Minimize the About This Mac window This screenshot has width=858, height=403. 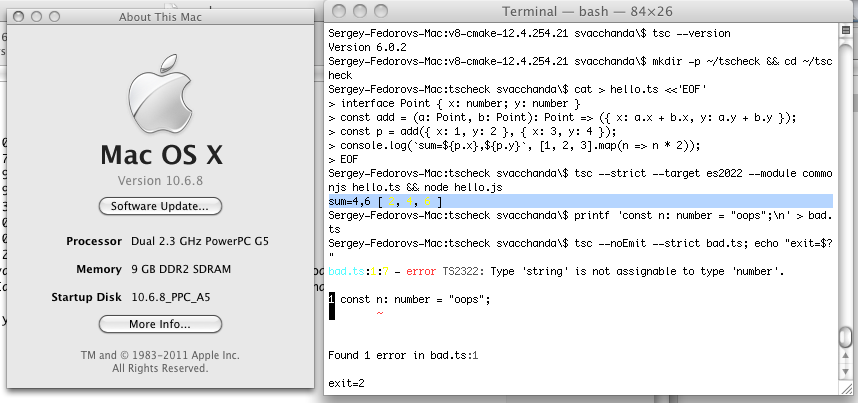36,17
